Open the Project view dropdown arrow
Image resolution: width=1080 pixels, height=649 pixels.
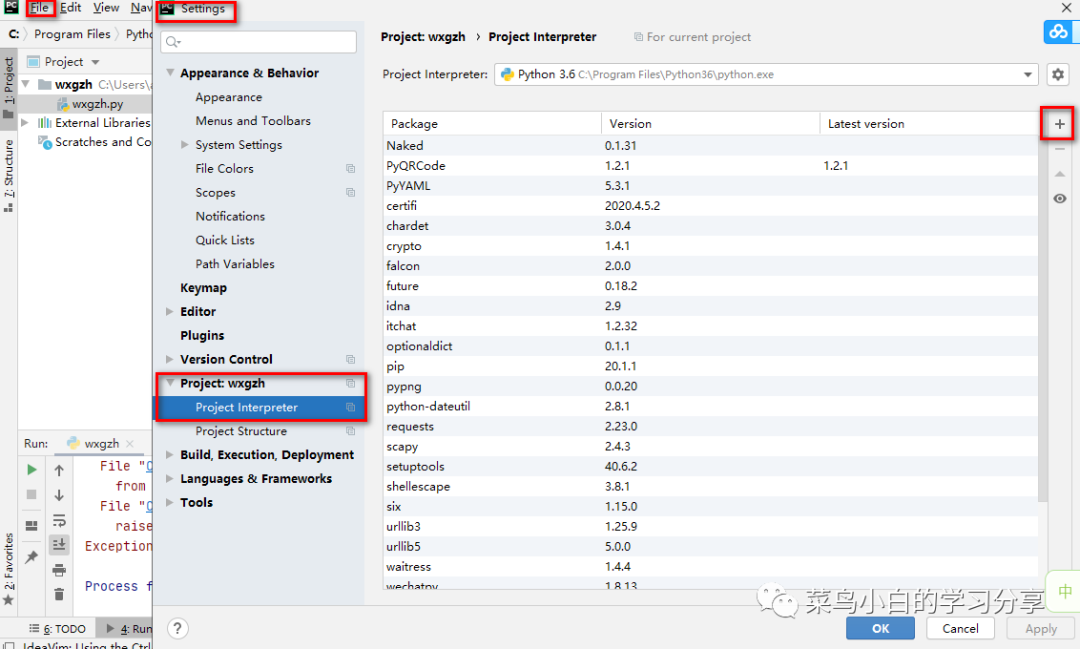point(96,62)
